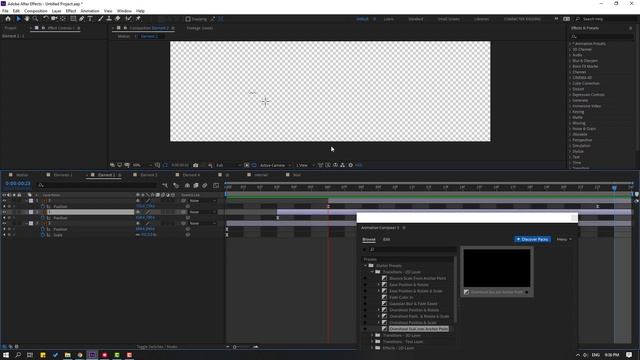Select the Gaussian Blur & Fade Easy preset
This screenshot has width=640, height=360.
pyautogui.click(x=413, y=304)
